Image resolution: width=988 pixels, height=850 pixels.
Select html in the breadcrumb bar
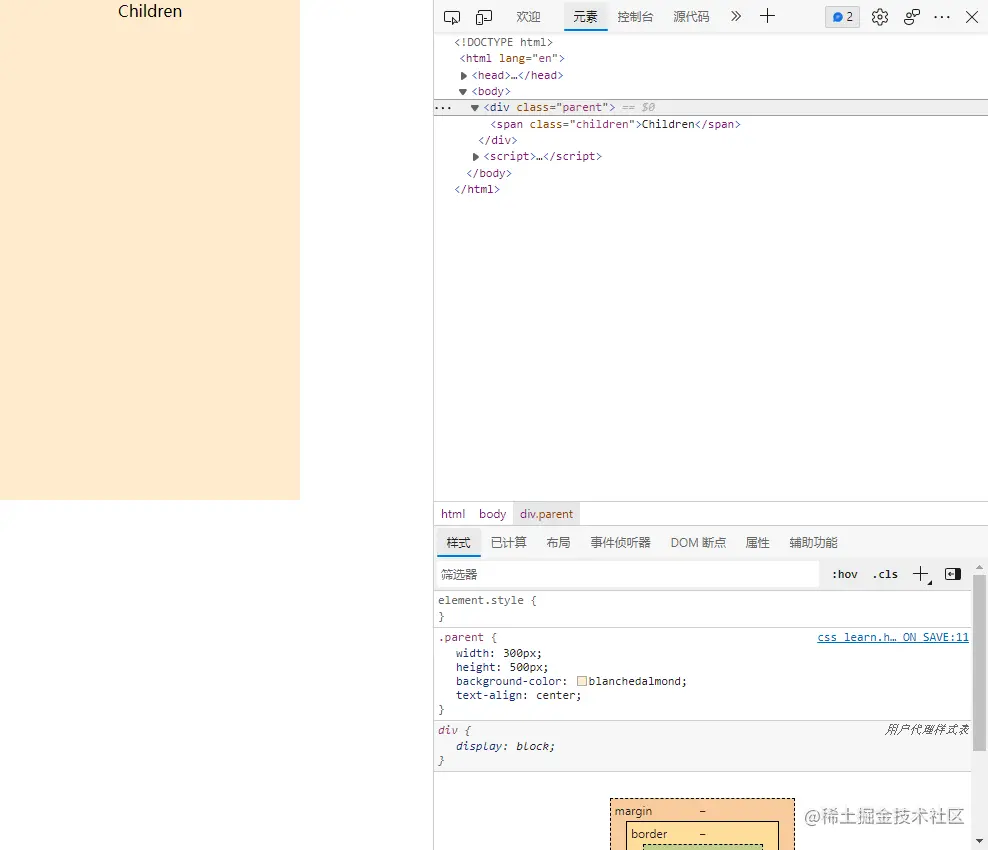452,514
